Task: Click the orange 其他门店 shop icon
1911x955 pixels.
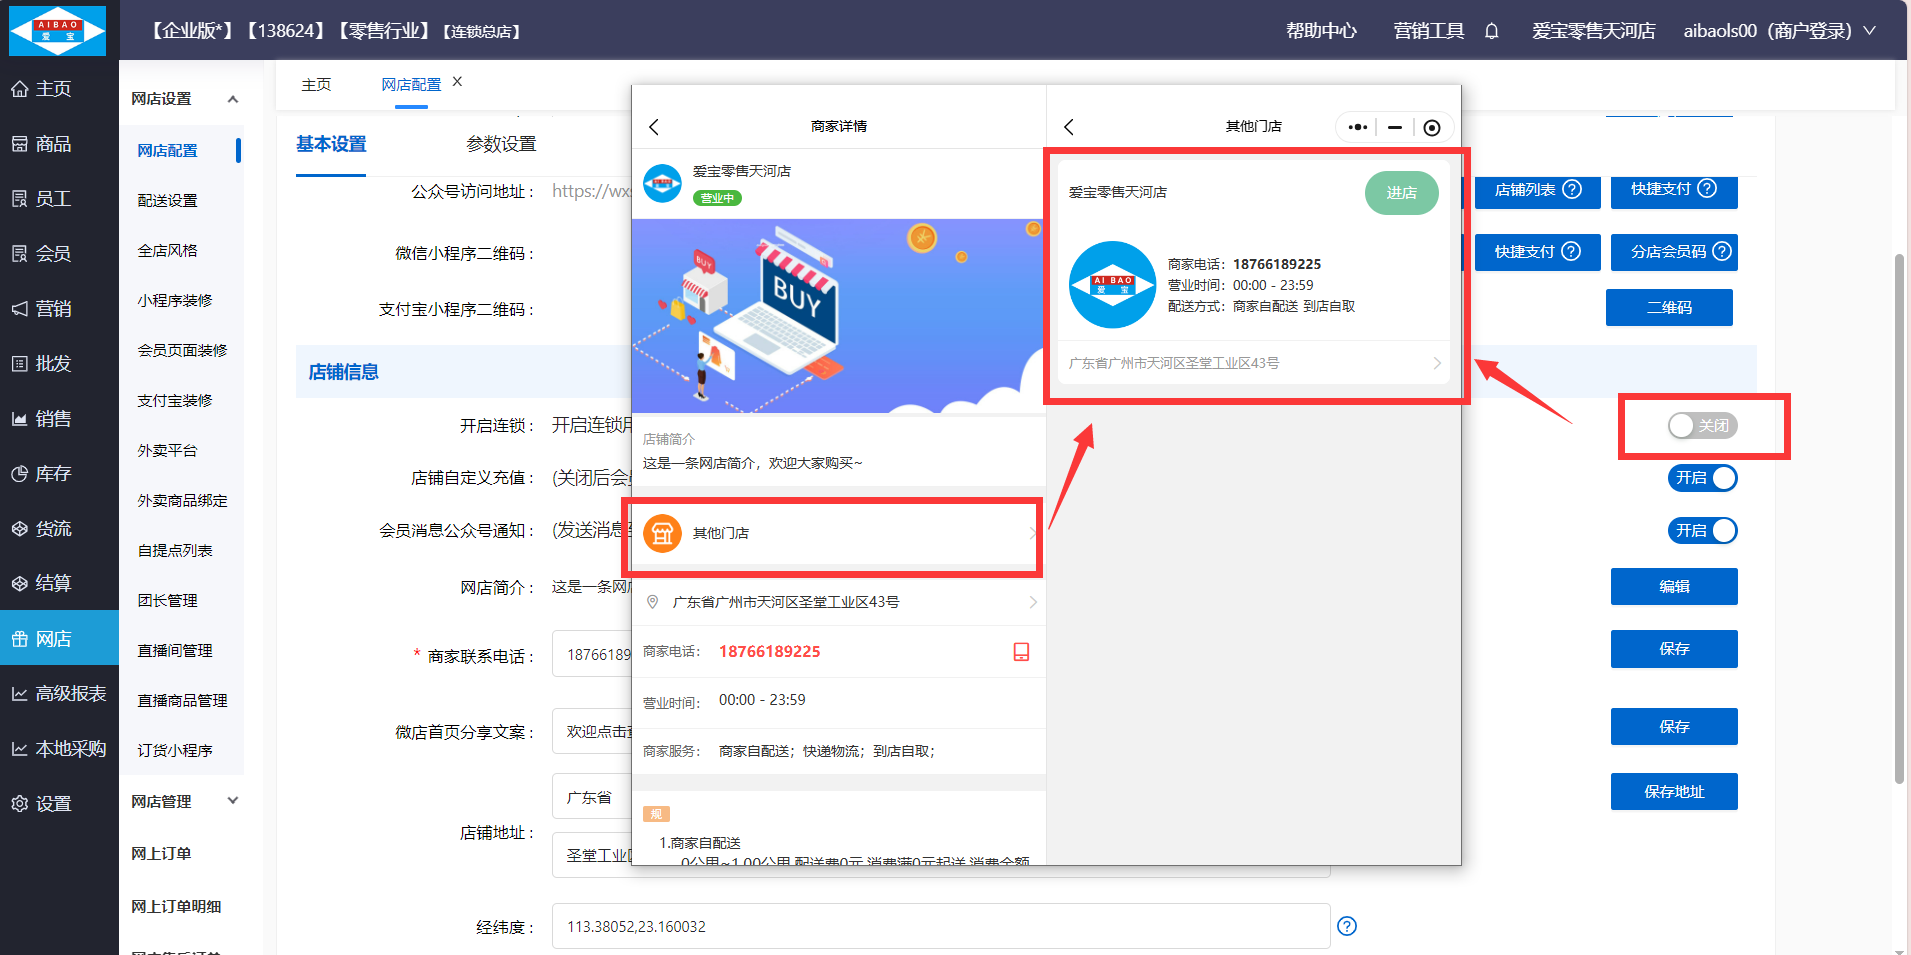Action: coord(662,533)
